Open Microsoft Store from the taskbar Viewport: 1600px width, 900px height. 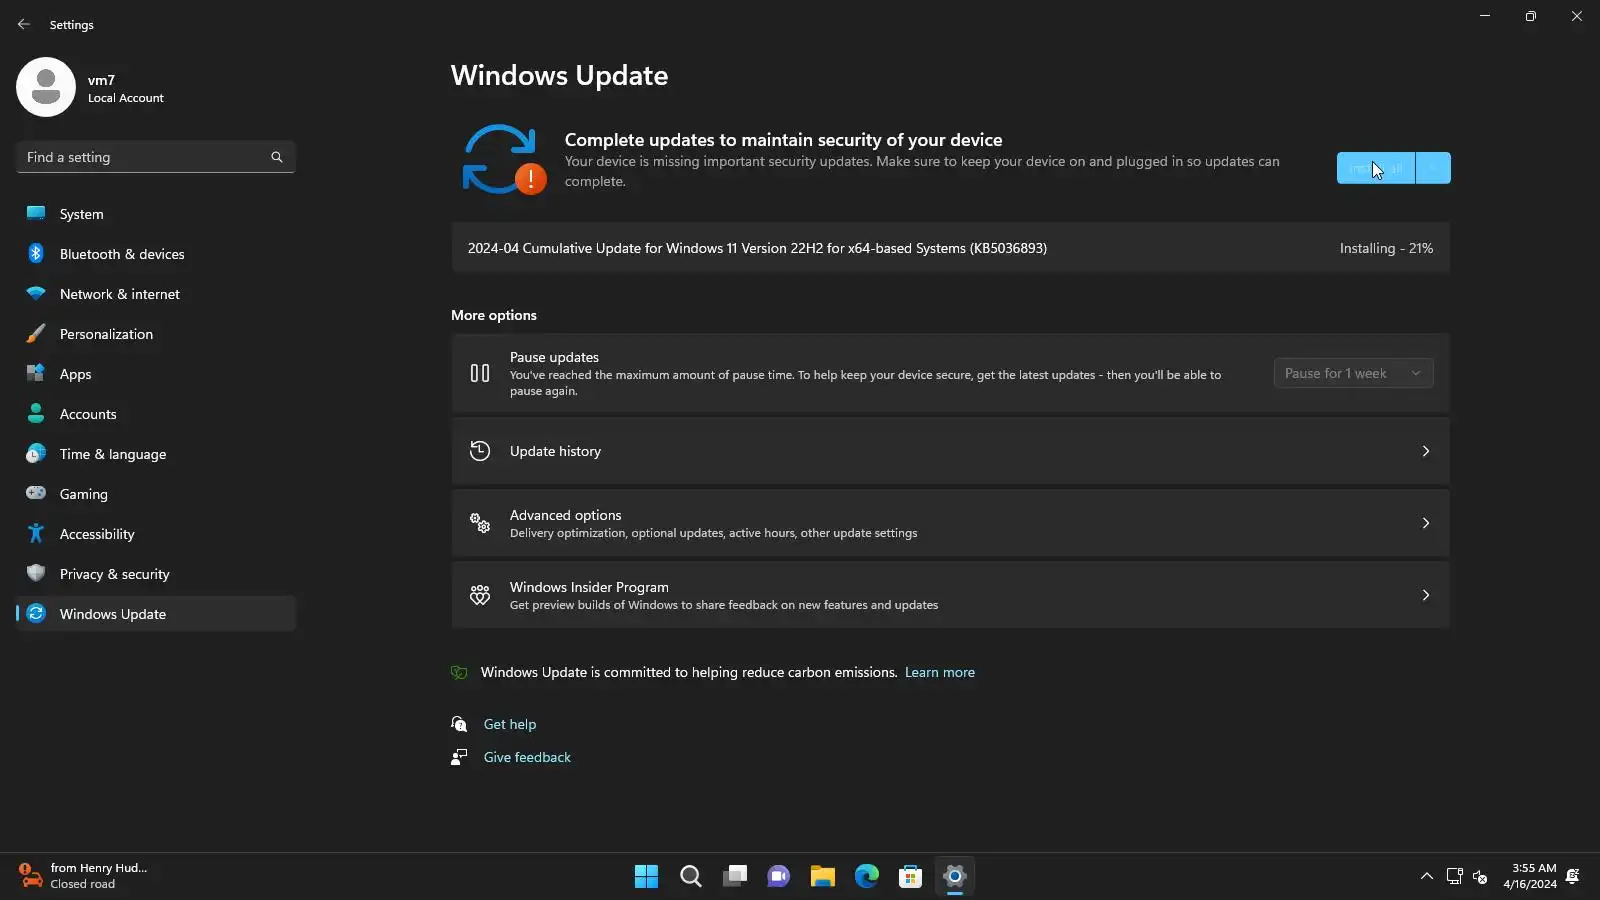coord(911,877)
